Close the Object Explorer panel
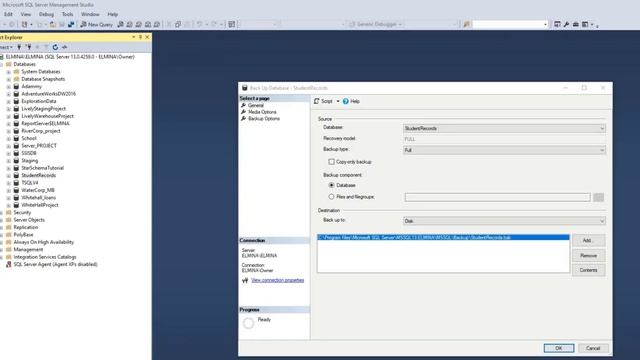Screen dimensions: 640x360 (147, 37)
